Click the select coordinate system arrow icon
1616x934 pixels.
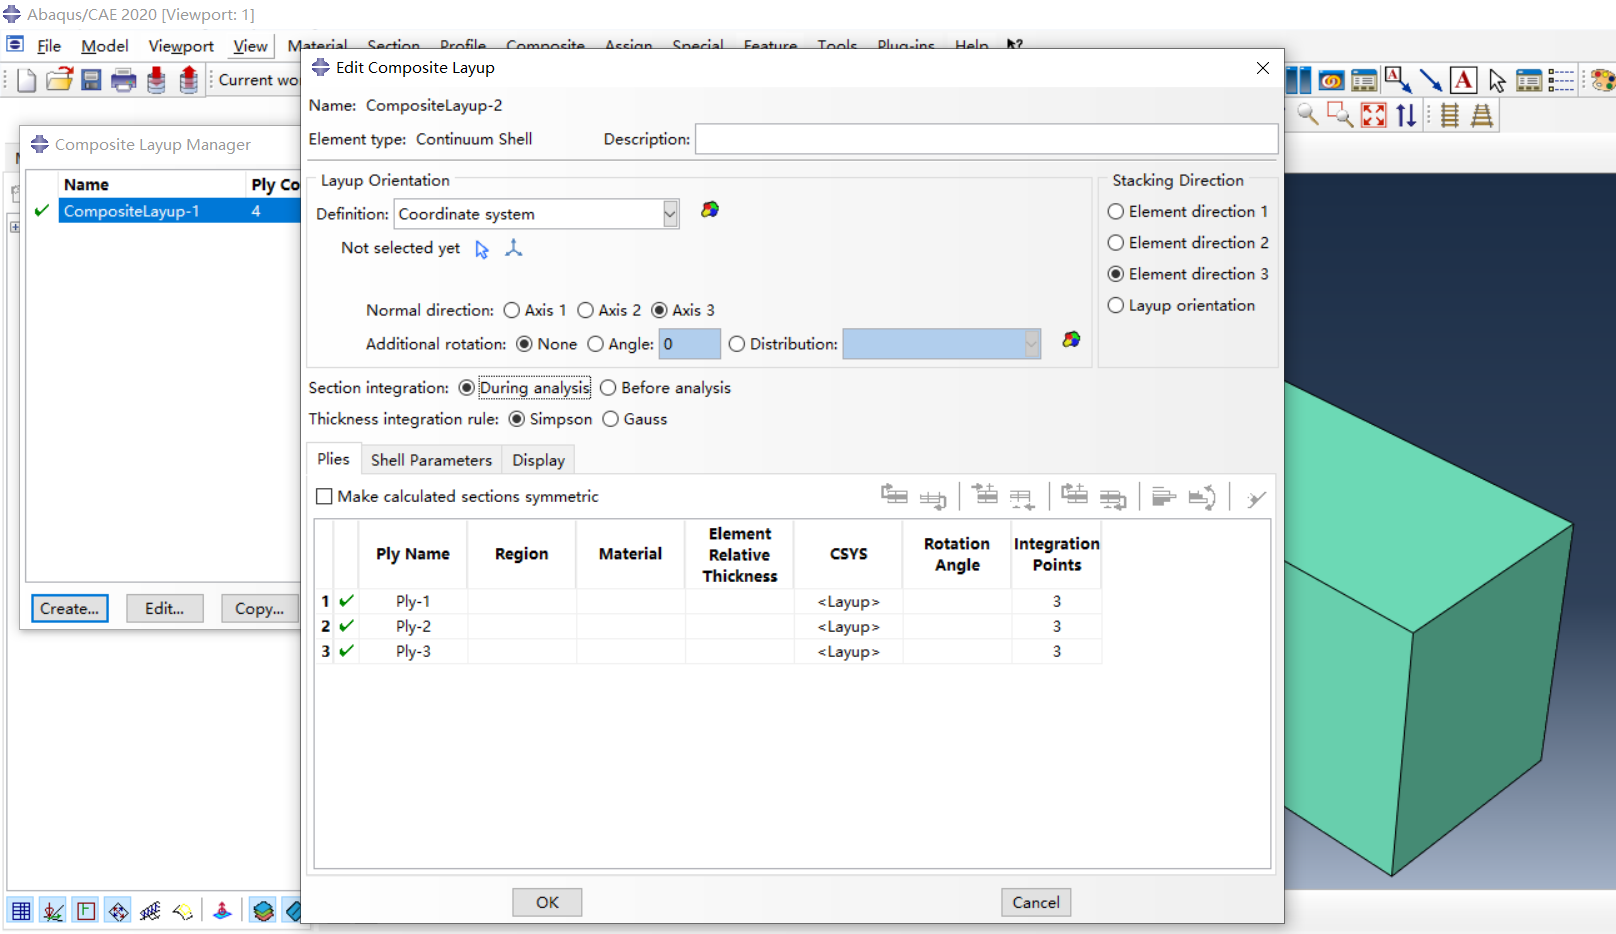click(482, 249)
